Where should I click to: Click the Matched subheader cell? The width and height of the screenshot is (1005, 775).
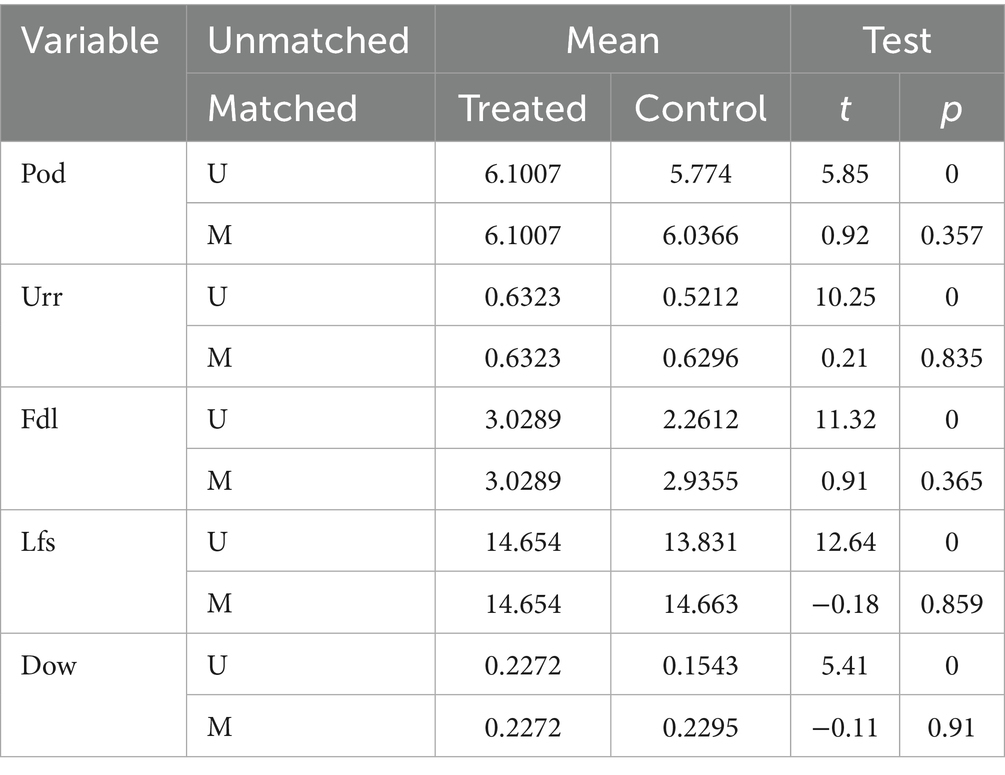282,108
